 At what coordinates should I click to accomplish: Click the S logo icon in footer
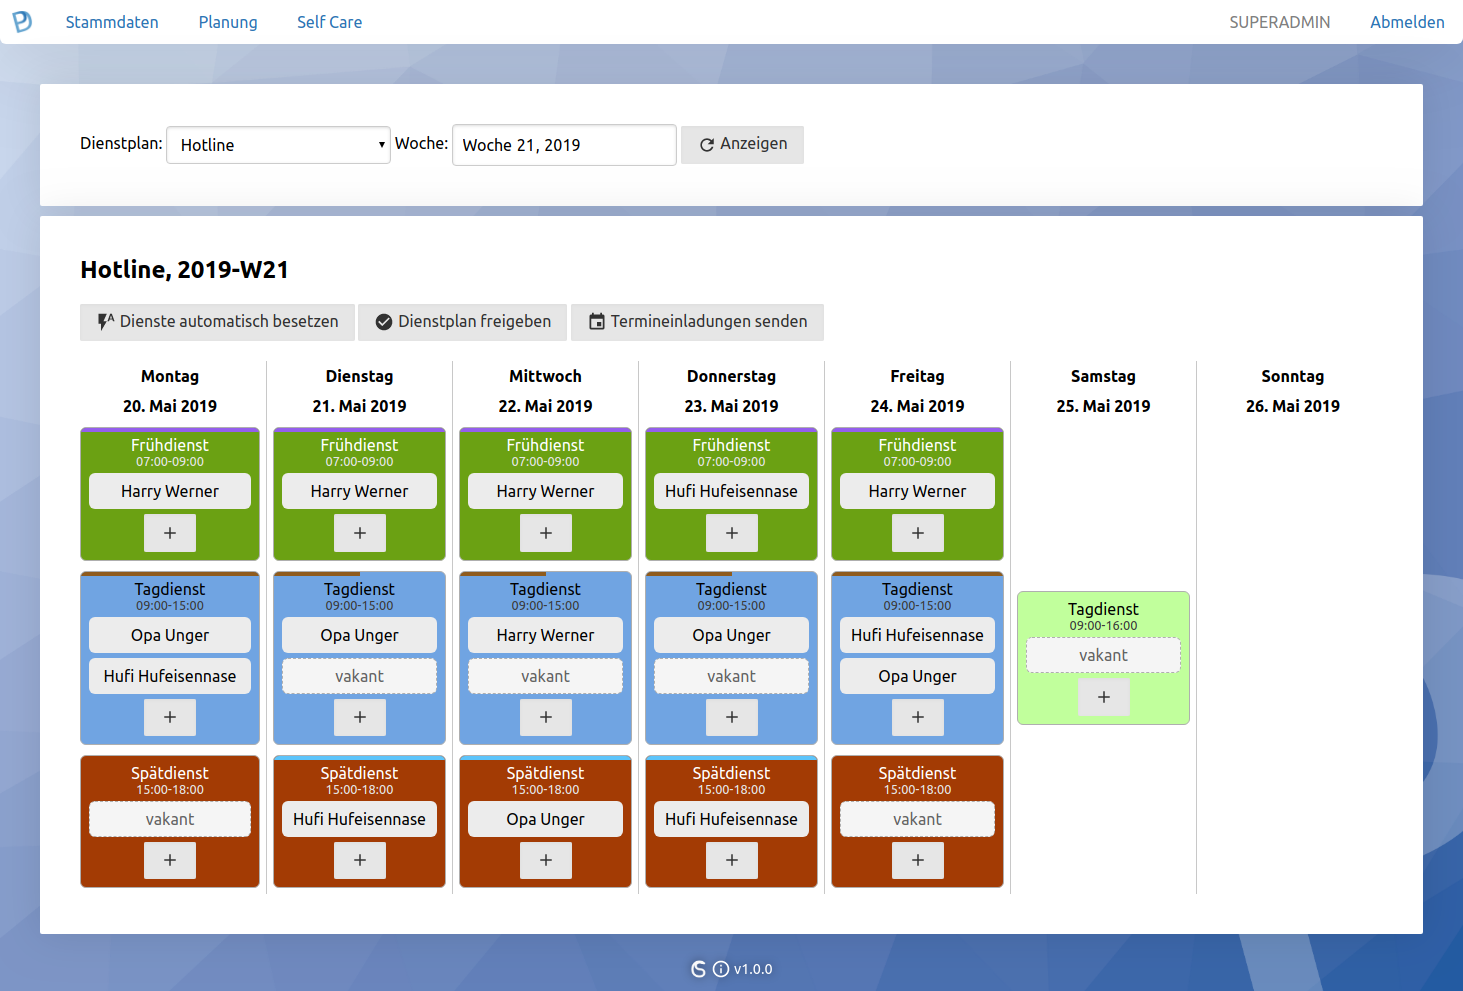pyautogui.click(x=698, y=969)
